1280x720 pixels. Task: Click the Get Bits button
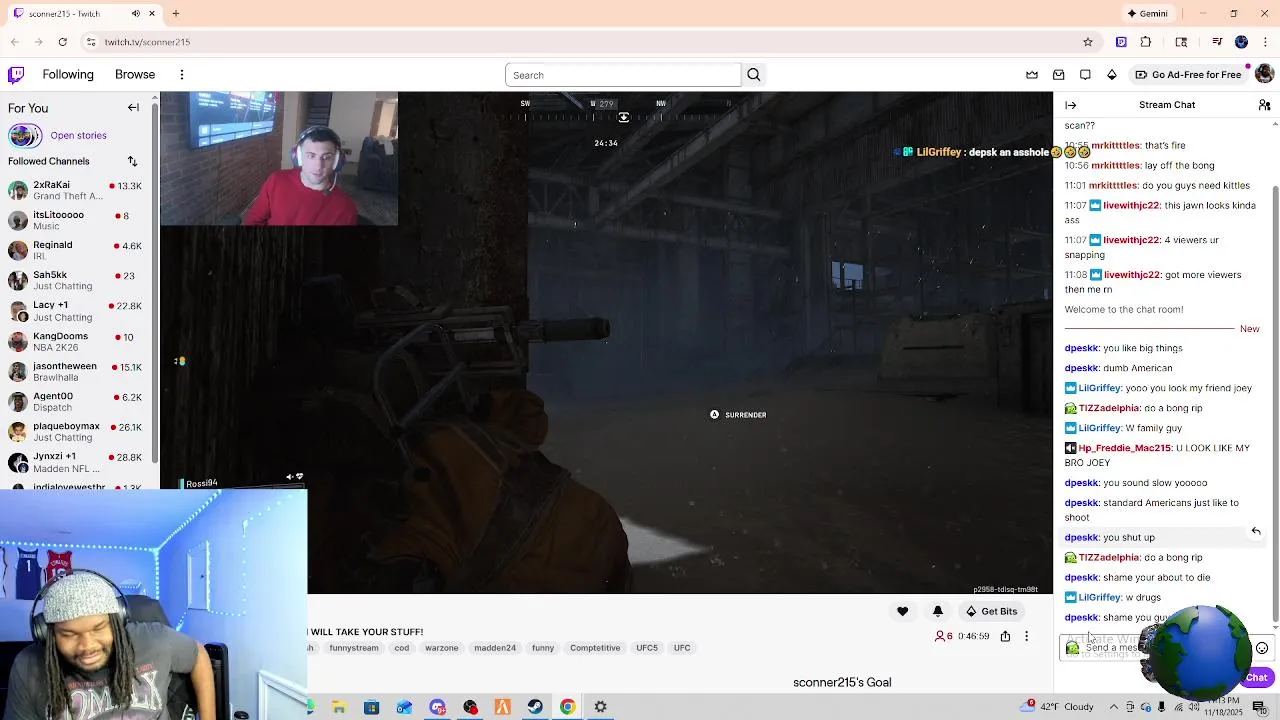click(991, 611)
